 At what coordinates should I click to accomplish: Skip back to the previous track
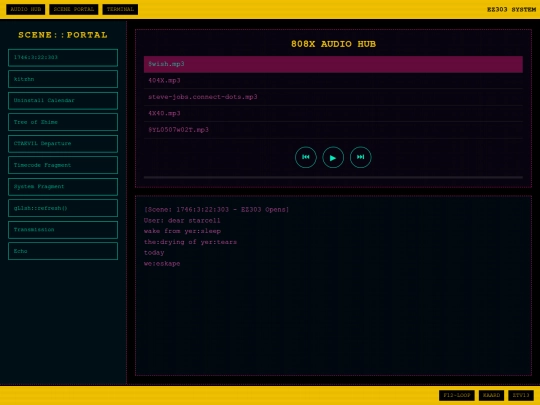coord(305,157)
